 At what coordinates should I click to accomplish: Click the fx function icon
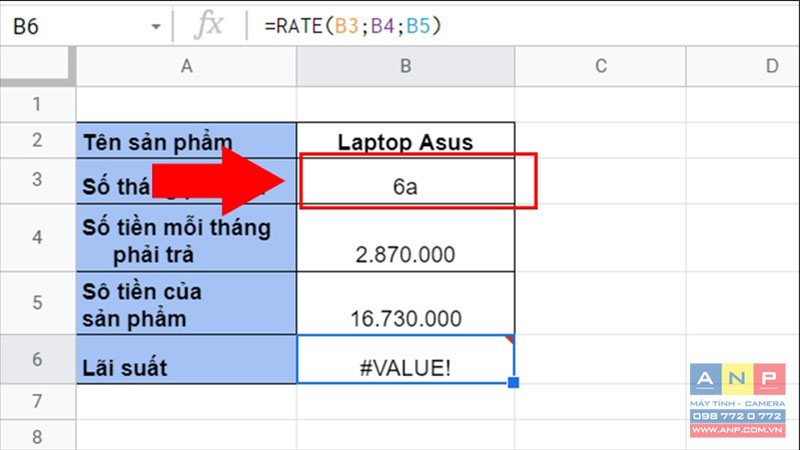click(209, 24)
